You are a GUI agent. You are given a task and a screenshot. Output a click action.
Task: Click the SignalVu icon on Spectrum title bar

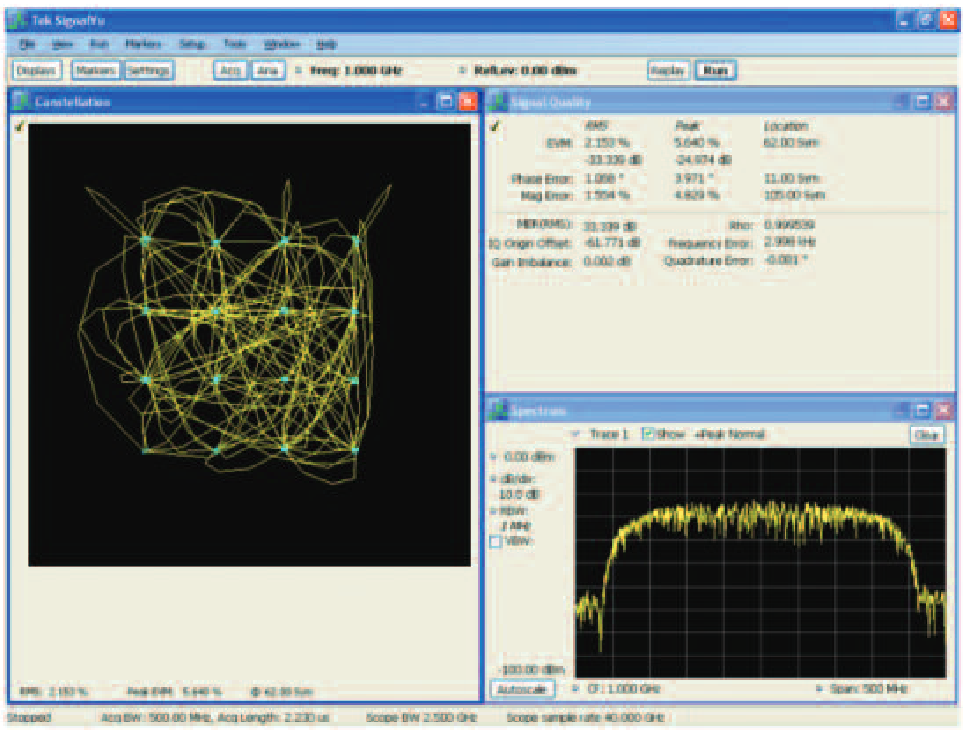(x=499, y=408)
